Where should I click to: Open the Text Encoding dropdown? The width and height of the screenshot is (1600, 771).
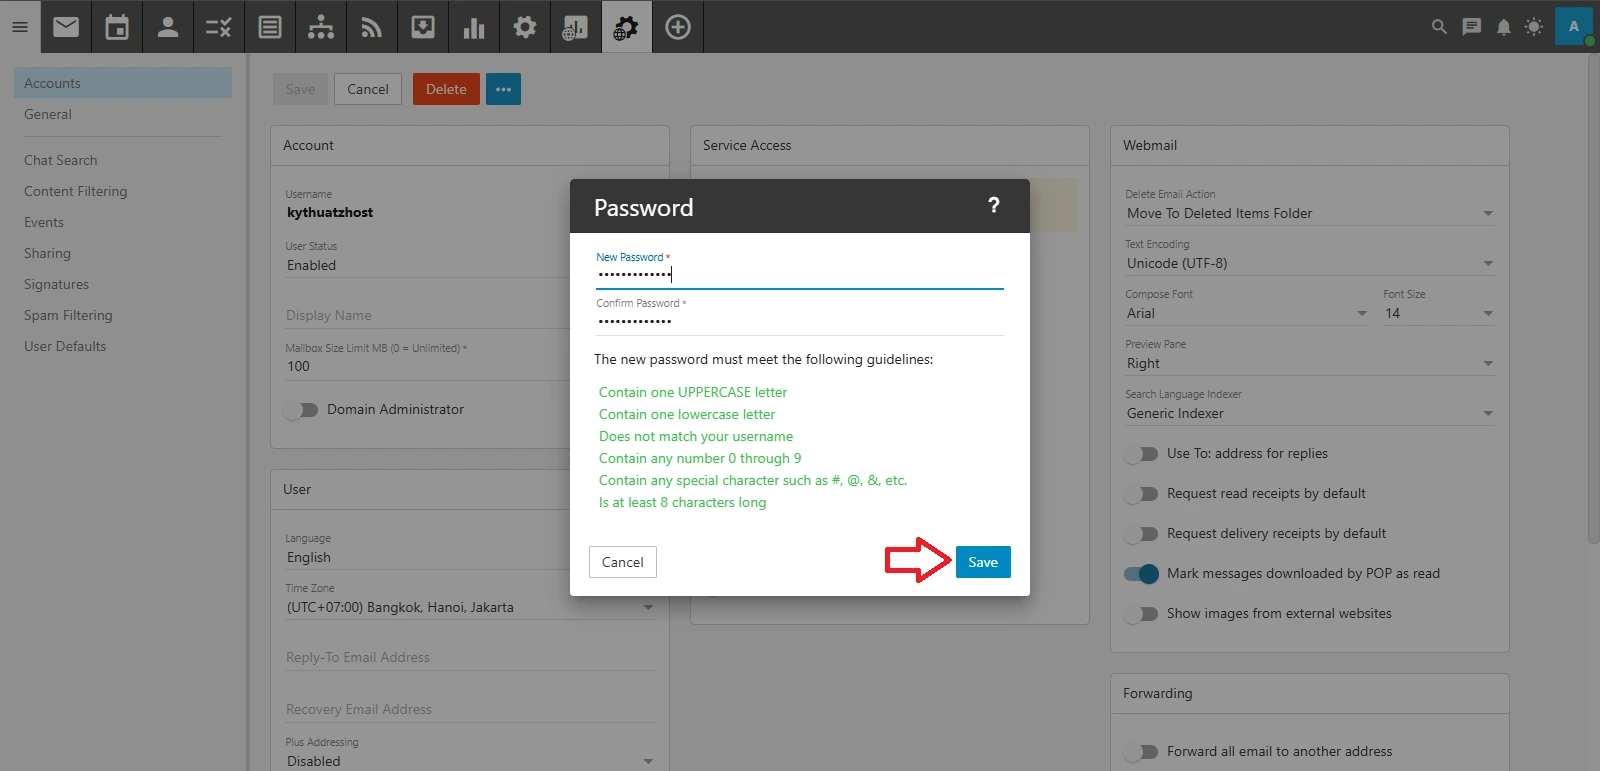coord(1308,264)
